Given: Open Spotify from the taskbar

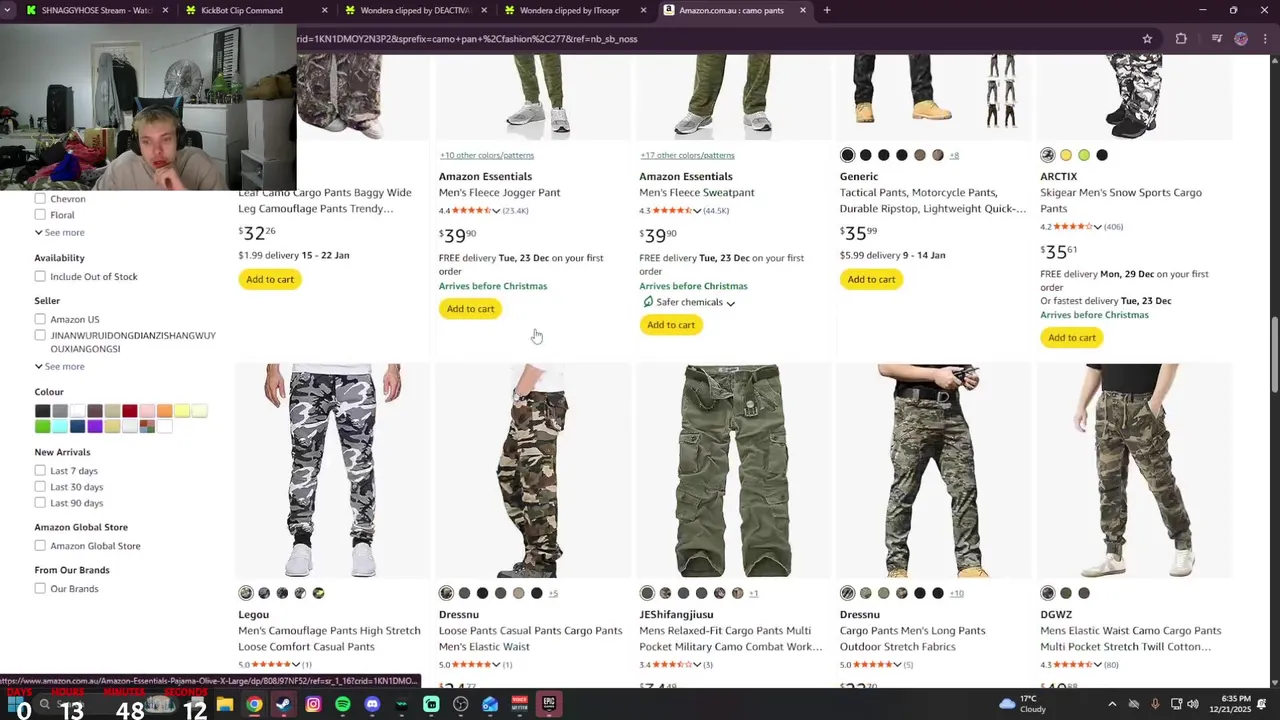Looking at the screenshot, I should tap(343, 704).
